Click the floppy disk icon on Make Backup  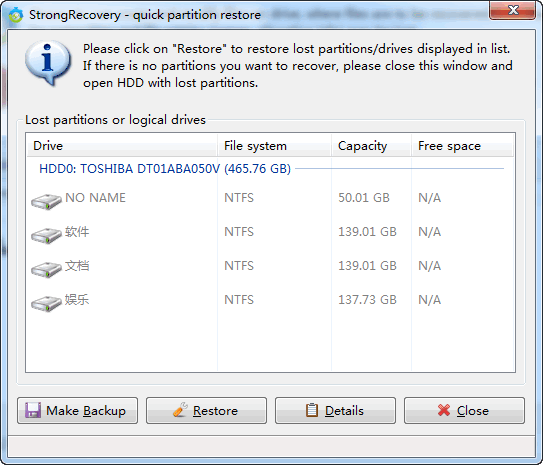tap(33, 410)
